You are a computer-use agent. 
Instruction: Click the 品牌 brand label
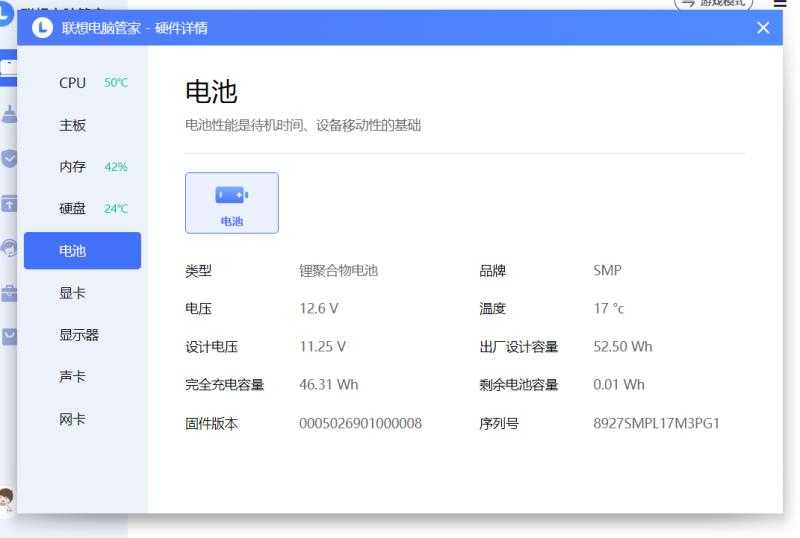coord(492,271)
